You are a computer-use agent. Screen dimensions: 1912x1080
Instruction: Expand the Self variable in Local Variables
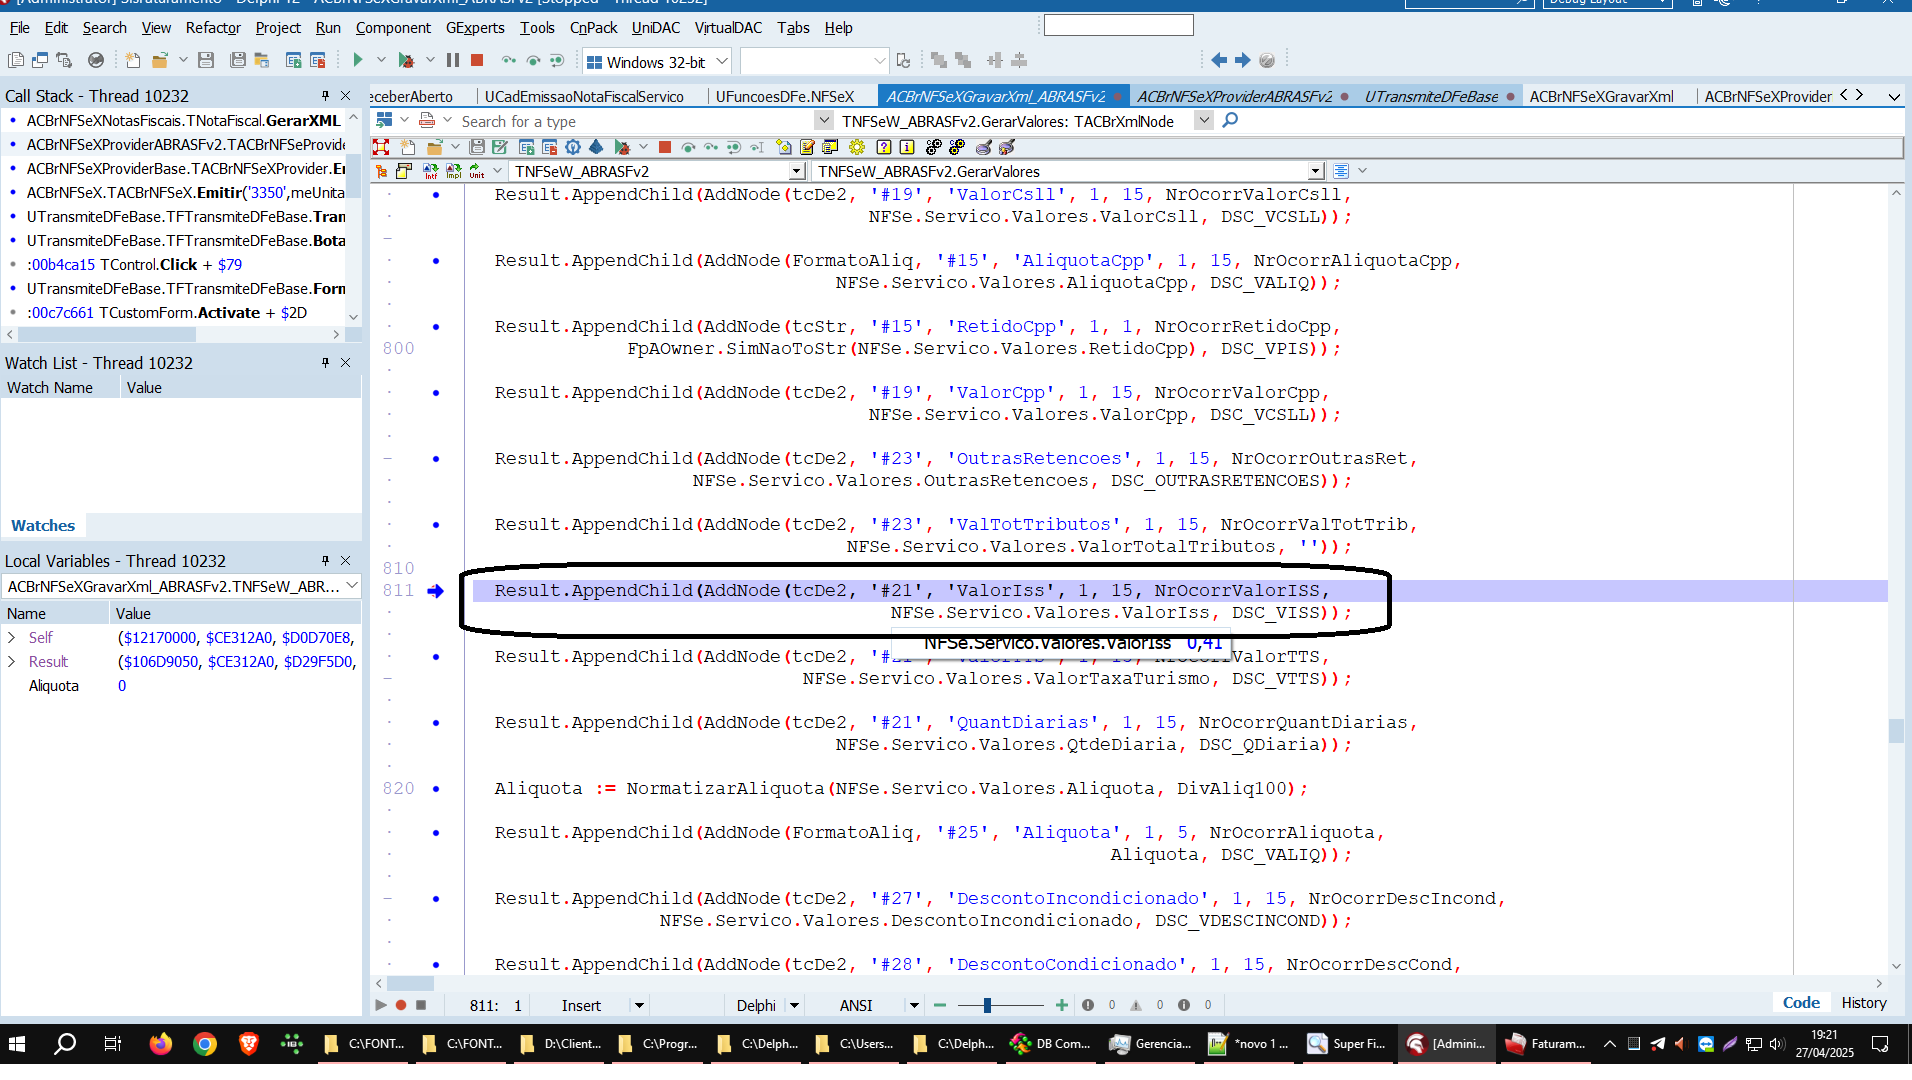pyautogui.click(x=12, y=637)
